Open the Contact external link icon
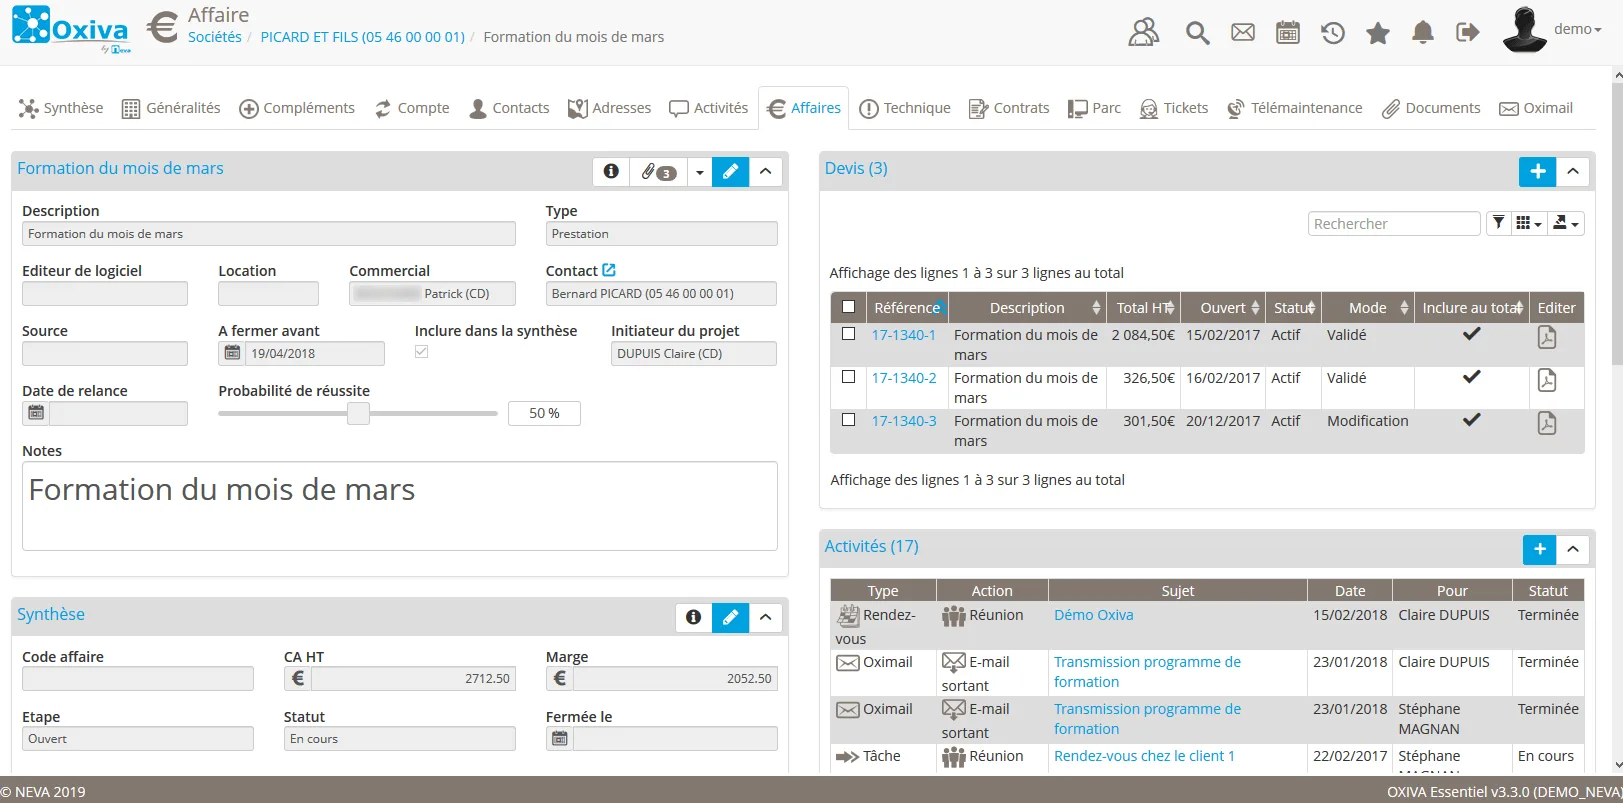 [x=609, y=270]
